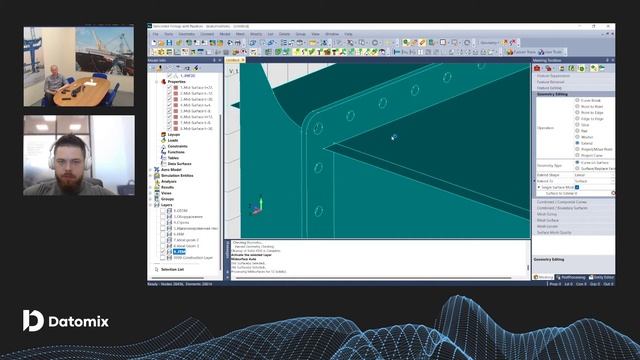
Task: Open the Geometry menu
Action: pyautogui.click(x=187, y=34)
